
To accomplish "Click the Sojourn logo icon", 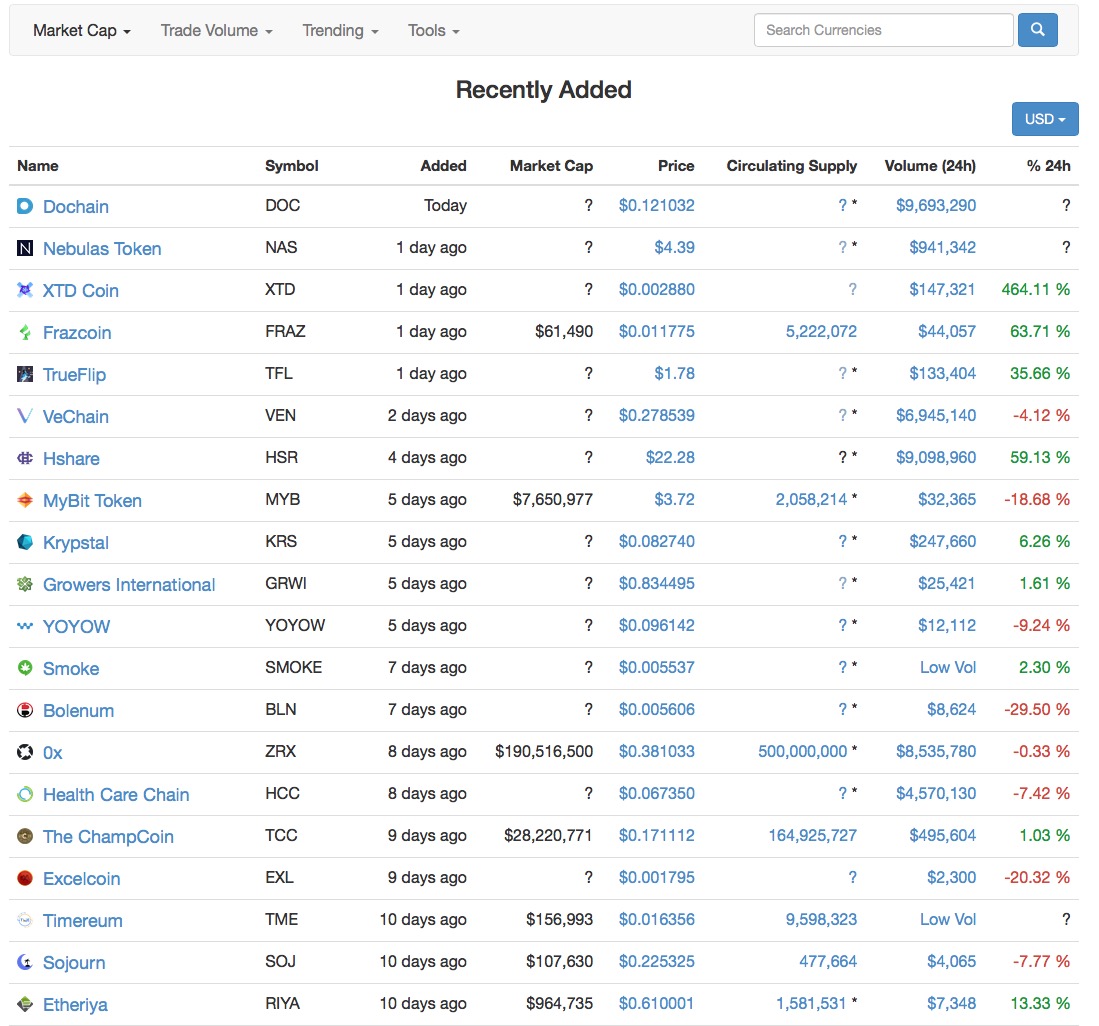I will tap(25, 962).
